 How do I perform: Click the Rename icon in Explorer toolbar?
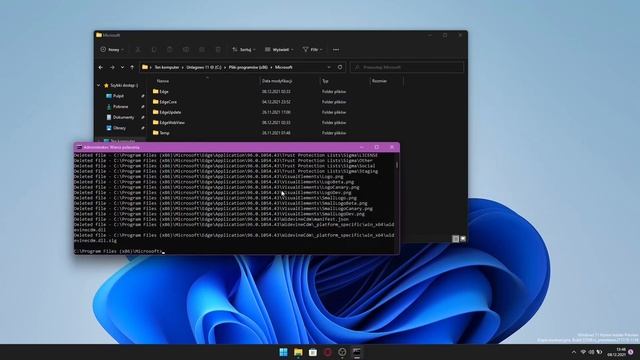(186, 49)
